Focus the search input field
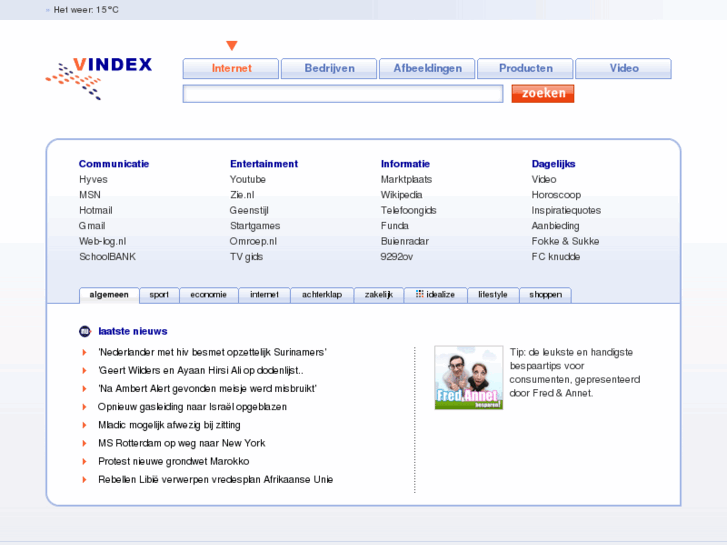Image resolution: width=727 pixels, height=545 pixels. tap(343, 94)
